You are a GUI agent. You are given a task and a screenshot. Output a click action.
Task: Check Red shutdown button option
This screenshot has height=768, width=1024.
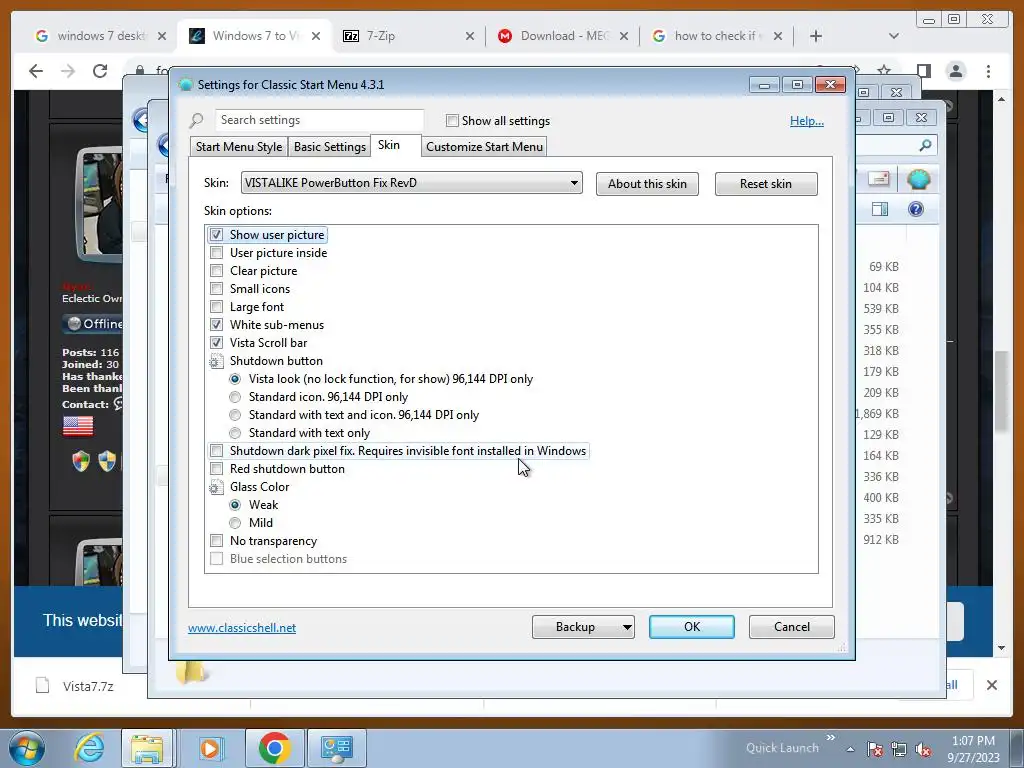(216, 469)
